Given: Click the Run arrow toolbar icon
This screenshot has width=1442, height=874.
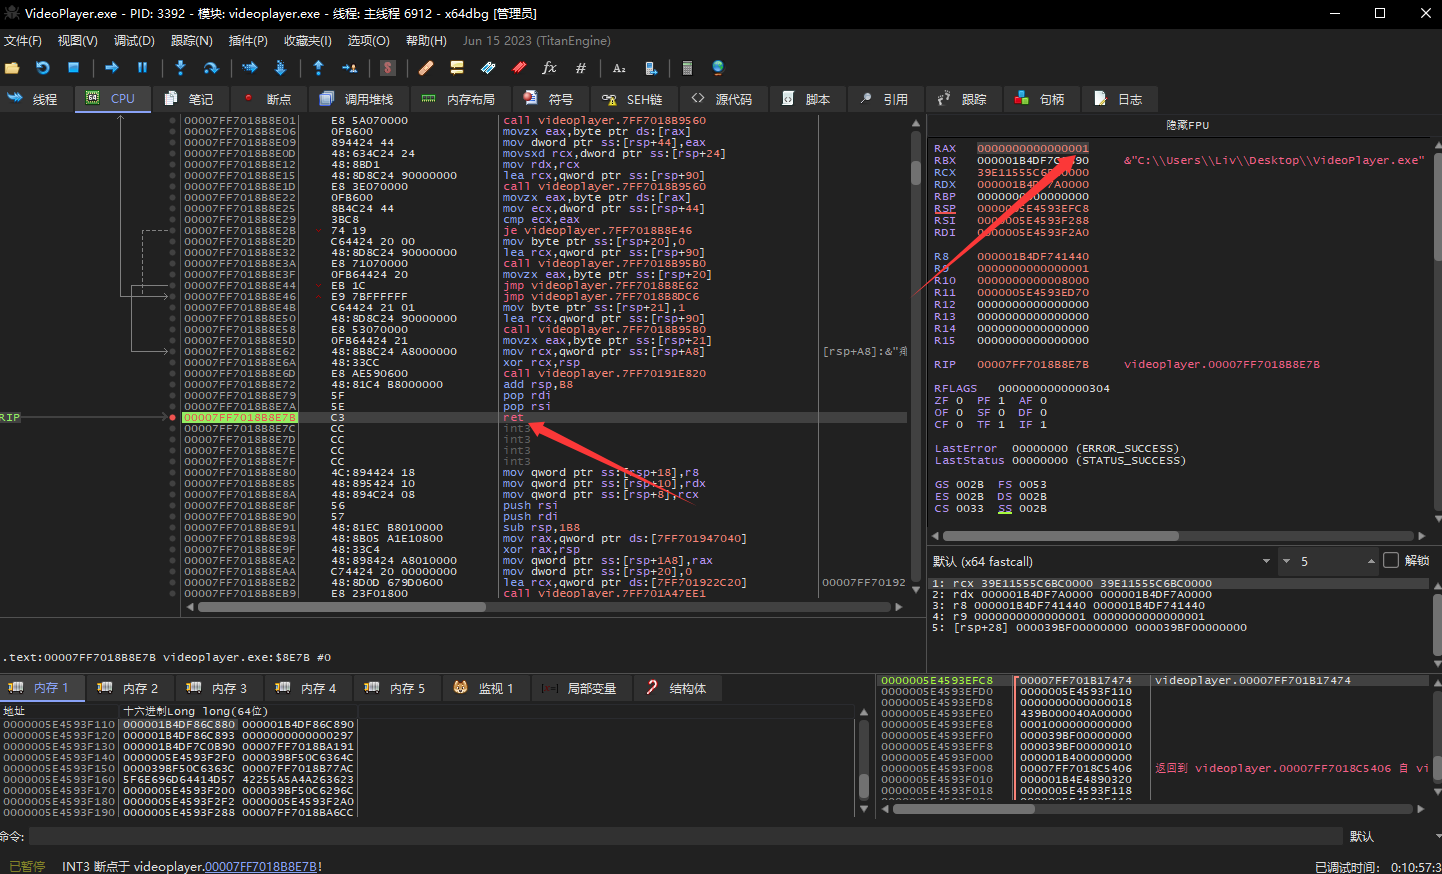Looking at the screenshot, I should point(112,68).
